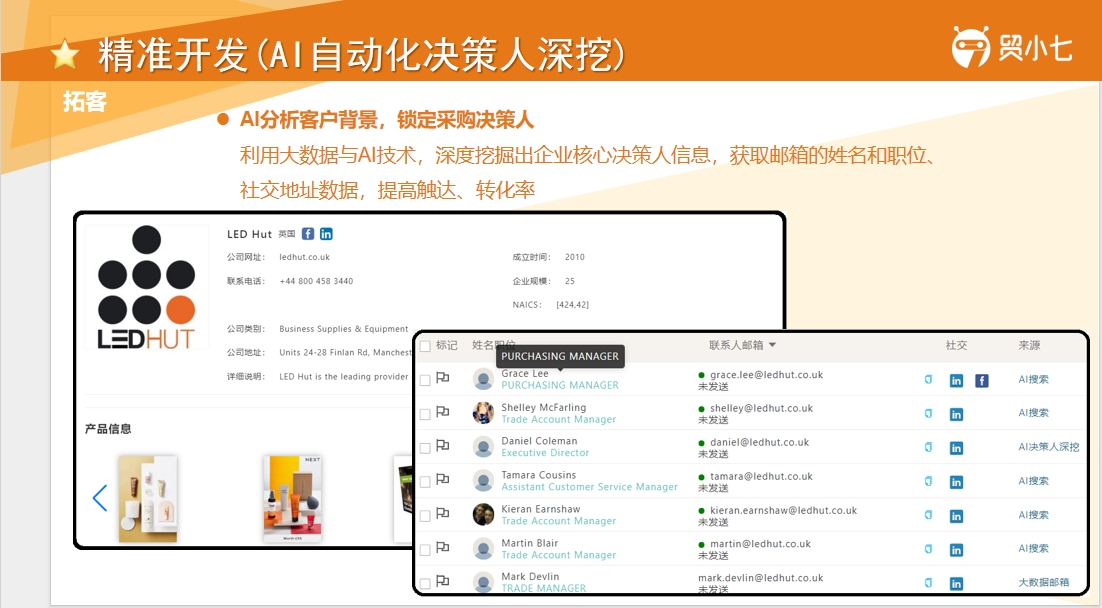Check the Kieran Earnshaw row checkbox
This screenshot has width=1102, height=608.
coord(424,516)
